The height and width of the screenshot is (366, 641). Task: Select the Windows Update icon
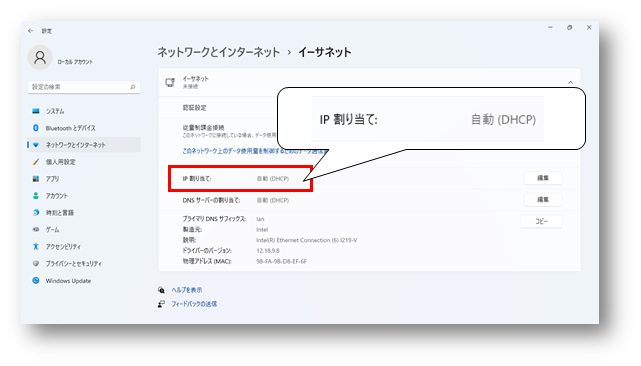[36, 281]
